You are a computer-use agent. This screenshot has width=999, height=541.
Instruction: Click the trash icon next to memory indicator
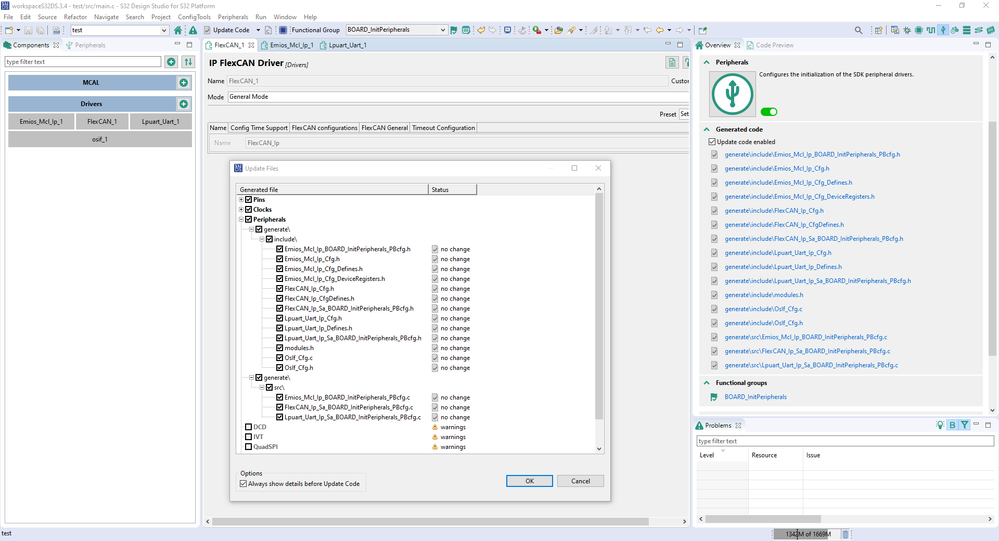tap(845, 534)
